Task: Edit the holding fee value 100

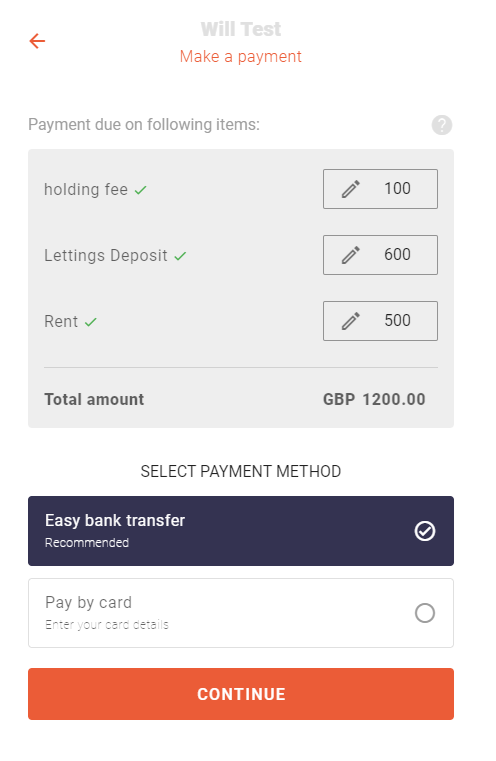Action: (x=397, y=188)
